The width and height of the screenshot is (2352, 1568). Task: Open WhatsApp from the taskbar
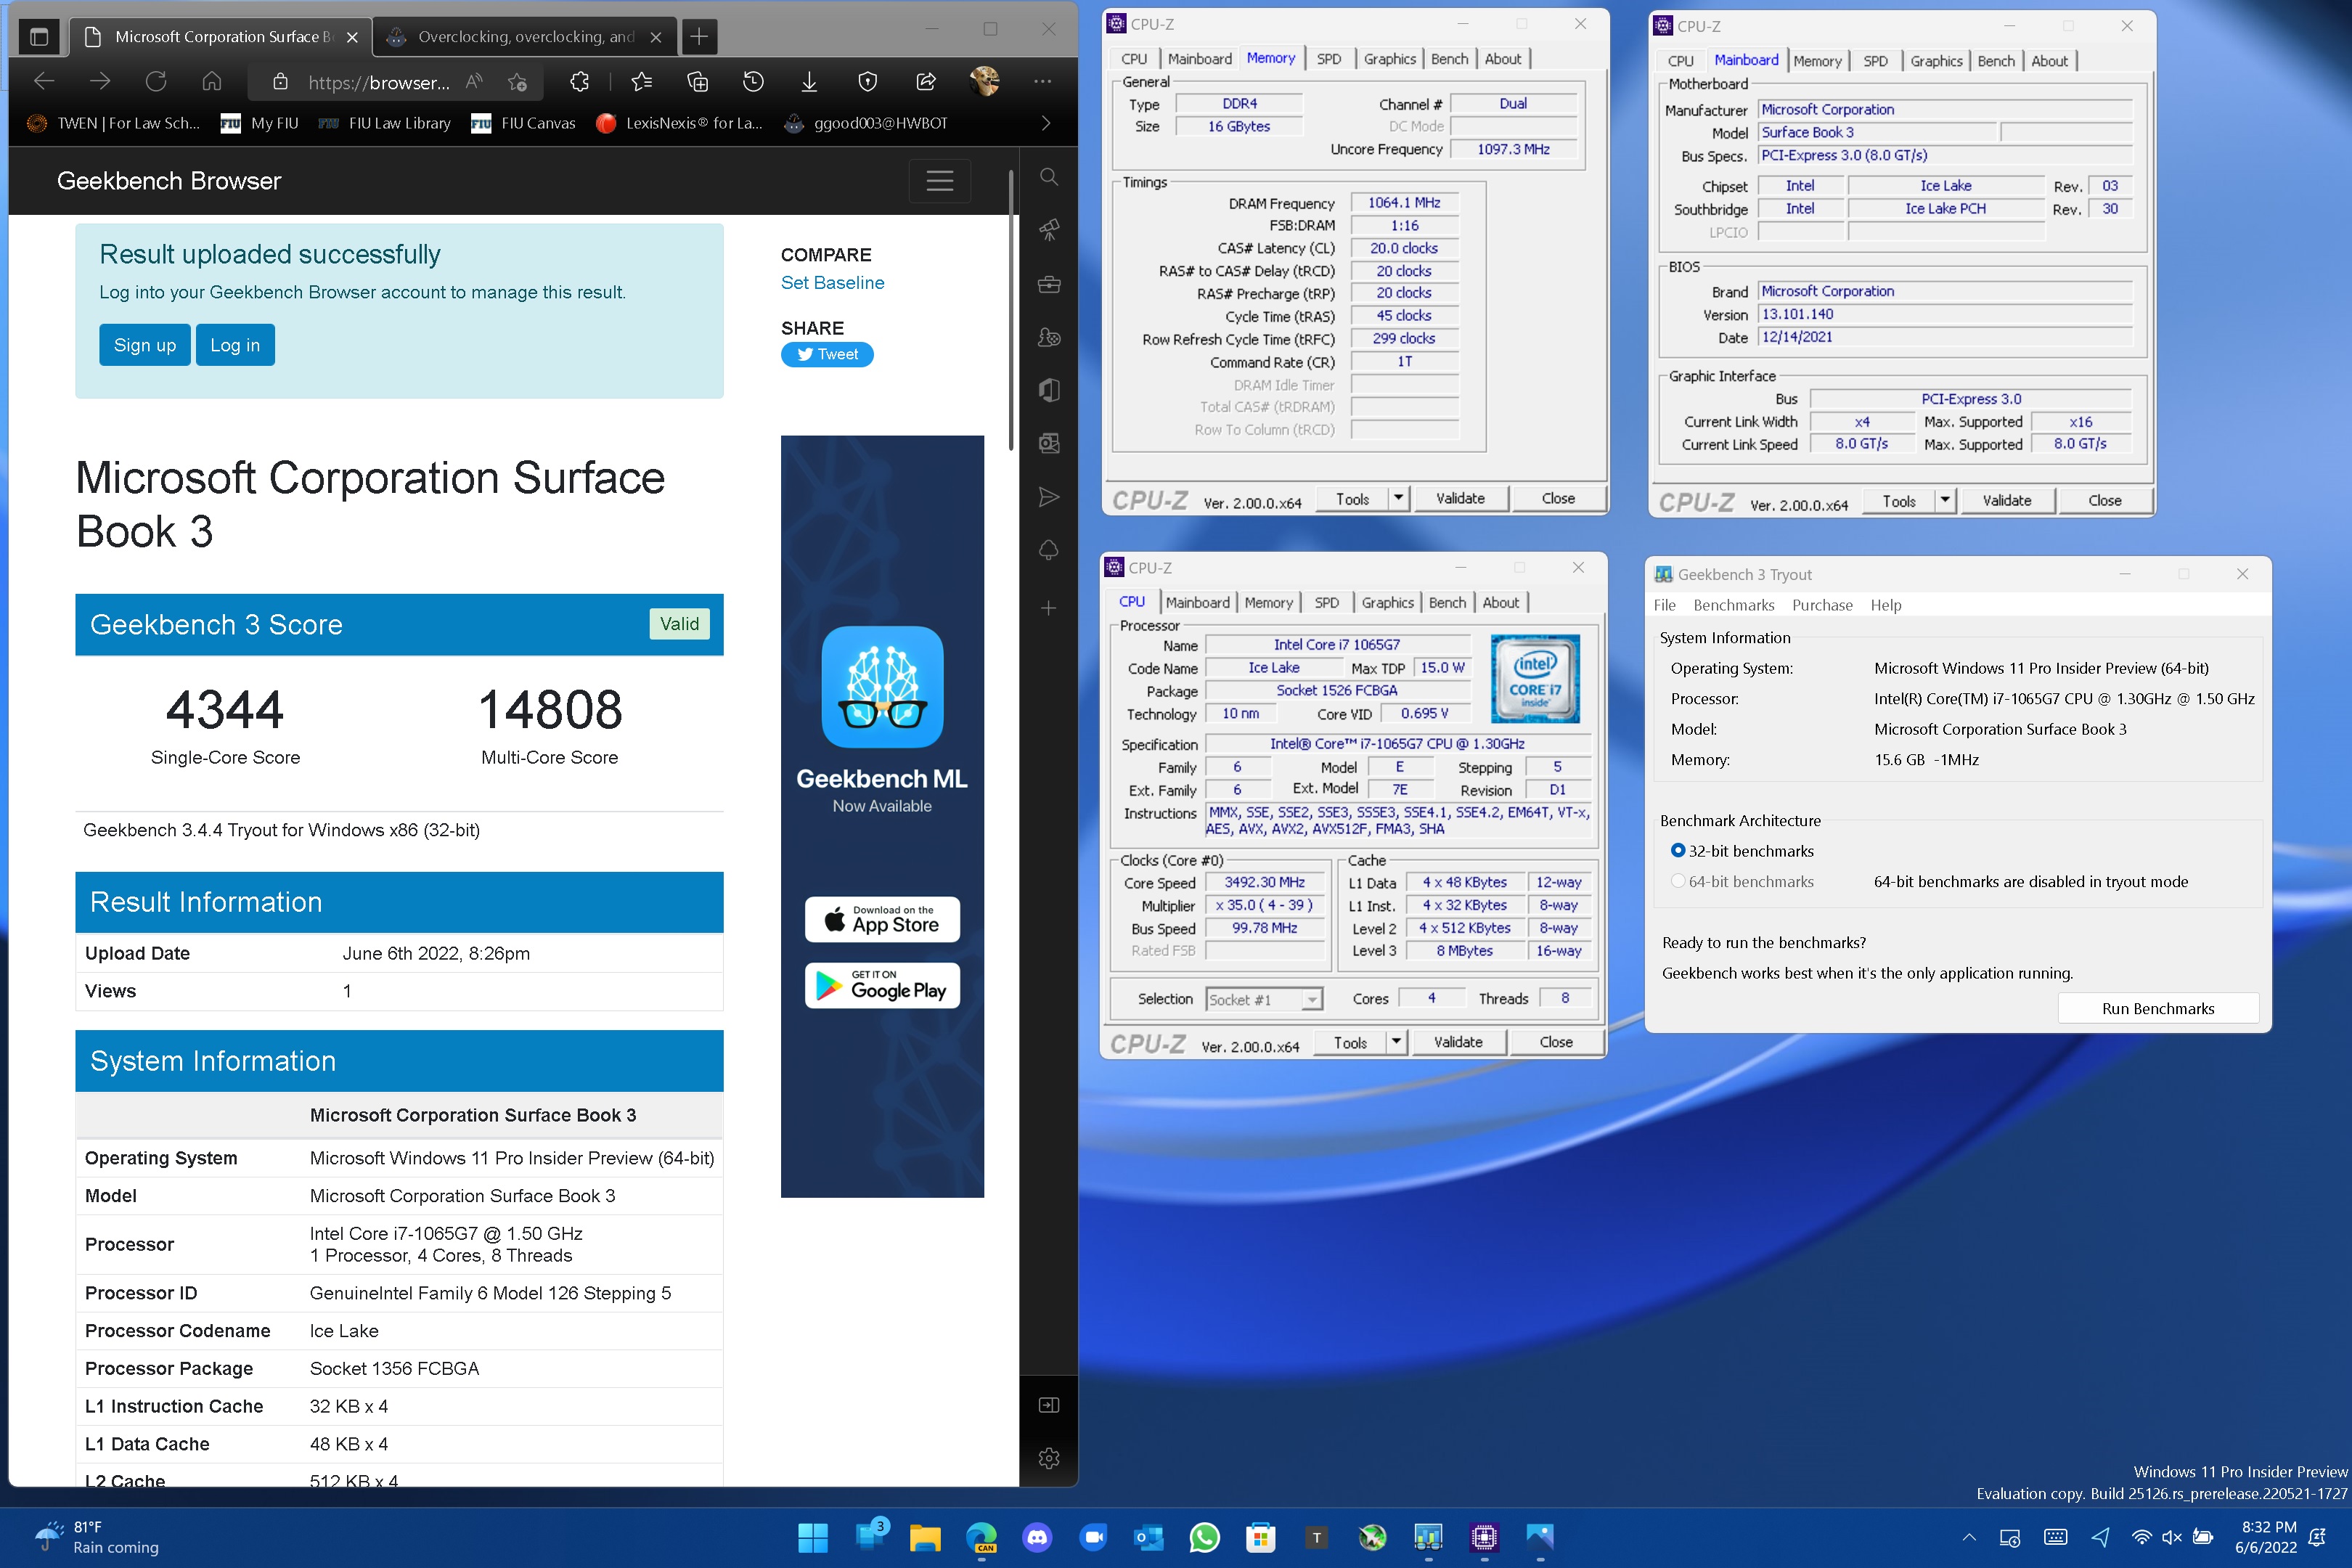coord(1204,1537)
